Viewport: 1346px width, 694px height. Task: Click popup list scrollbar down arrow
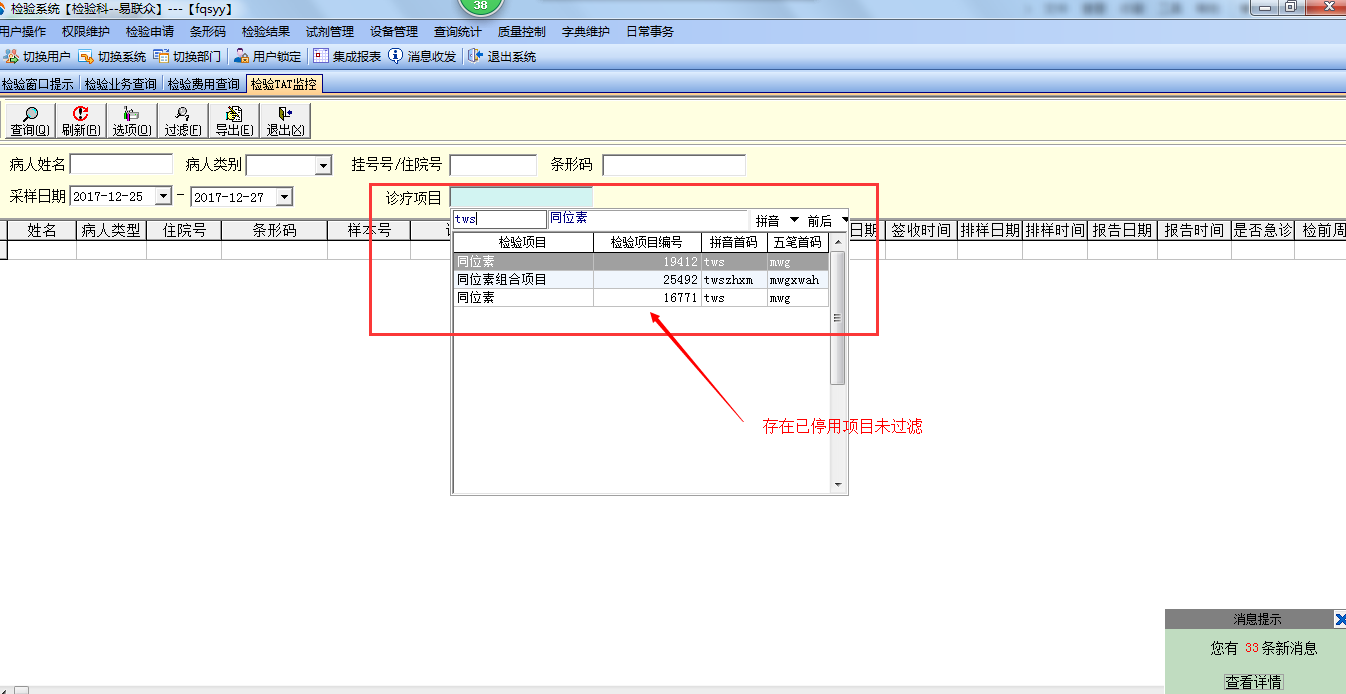click(838, 485)
